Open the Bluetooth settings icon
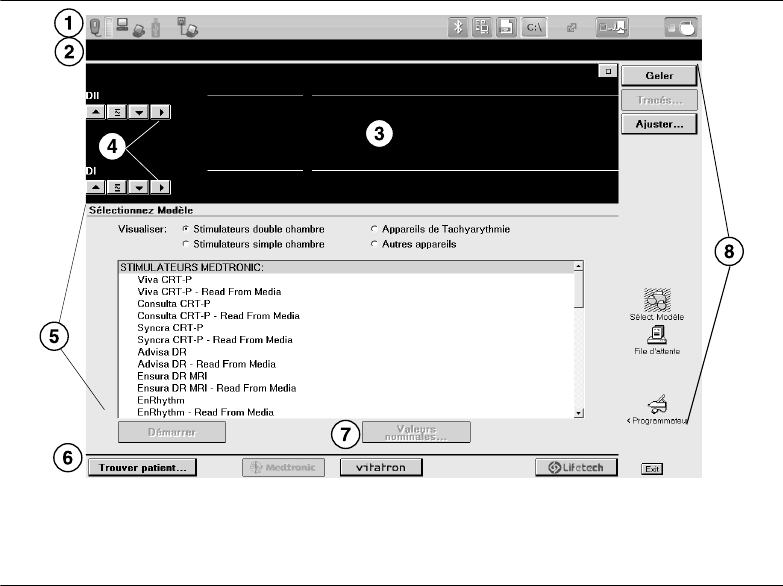 point(458,27)
